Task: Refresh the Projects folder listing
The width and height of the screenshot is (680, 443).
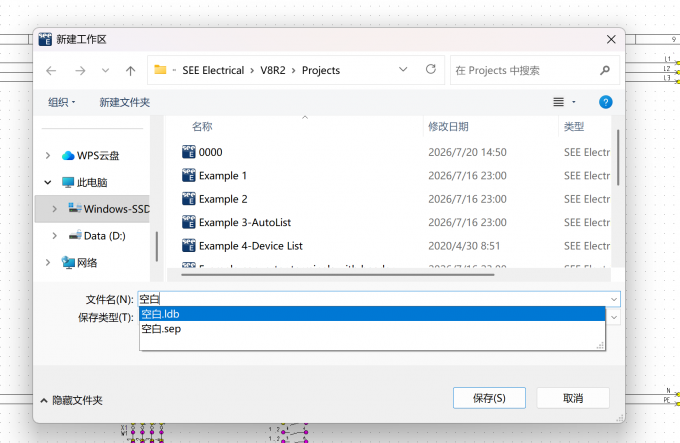Action: click(431, 69)
